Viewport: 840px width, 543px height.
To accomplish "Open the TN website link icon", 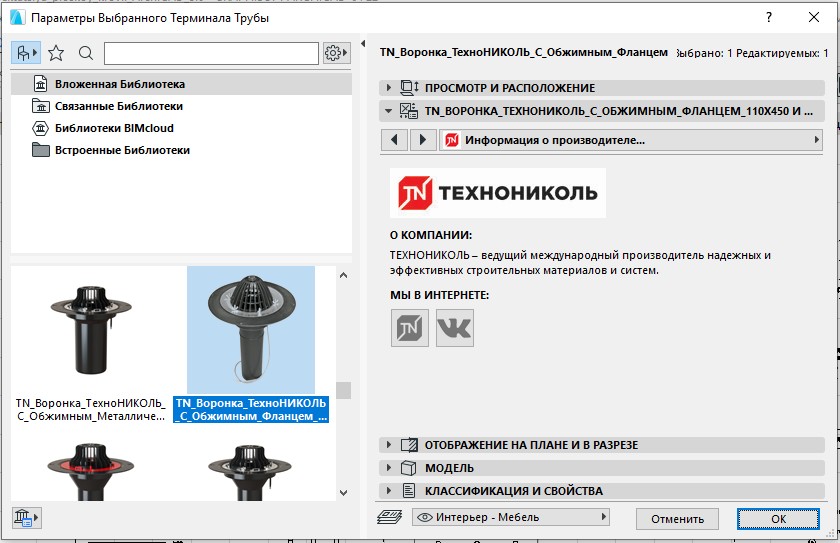I will [410, 328].
